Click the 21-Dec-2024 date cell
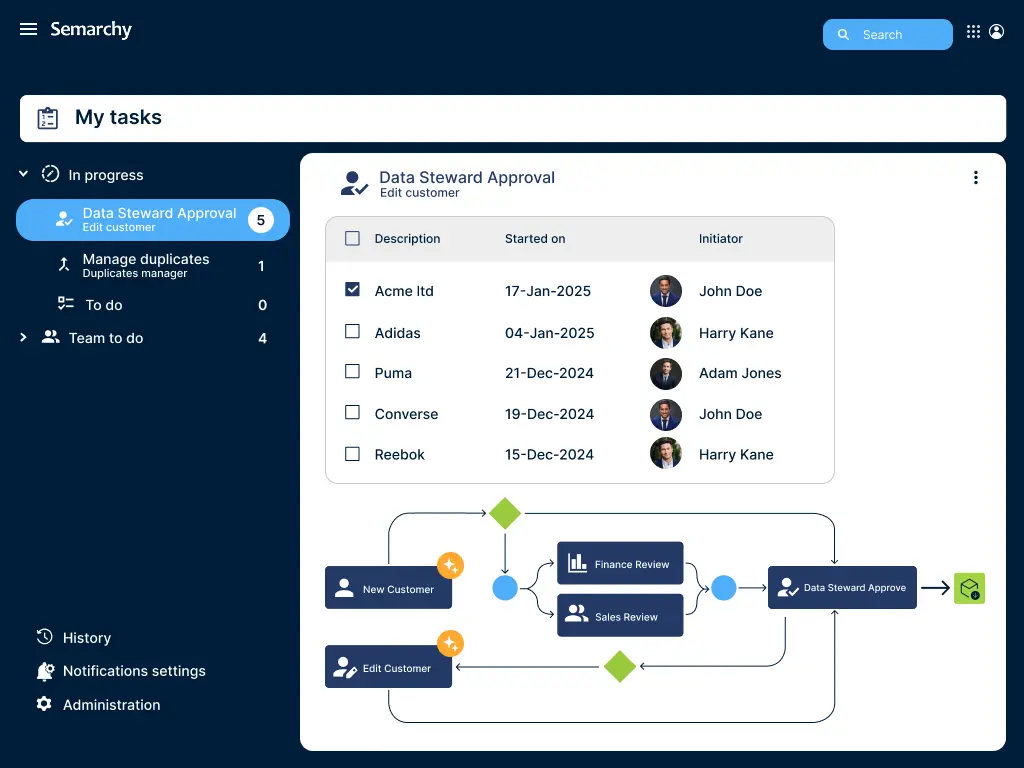1024x768 pixels. tap(549, 374)
